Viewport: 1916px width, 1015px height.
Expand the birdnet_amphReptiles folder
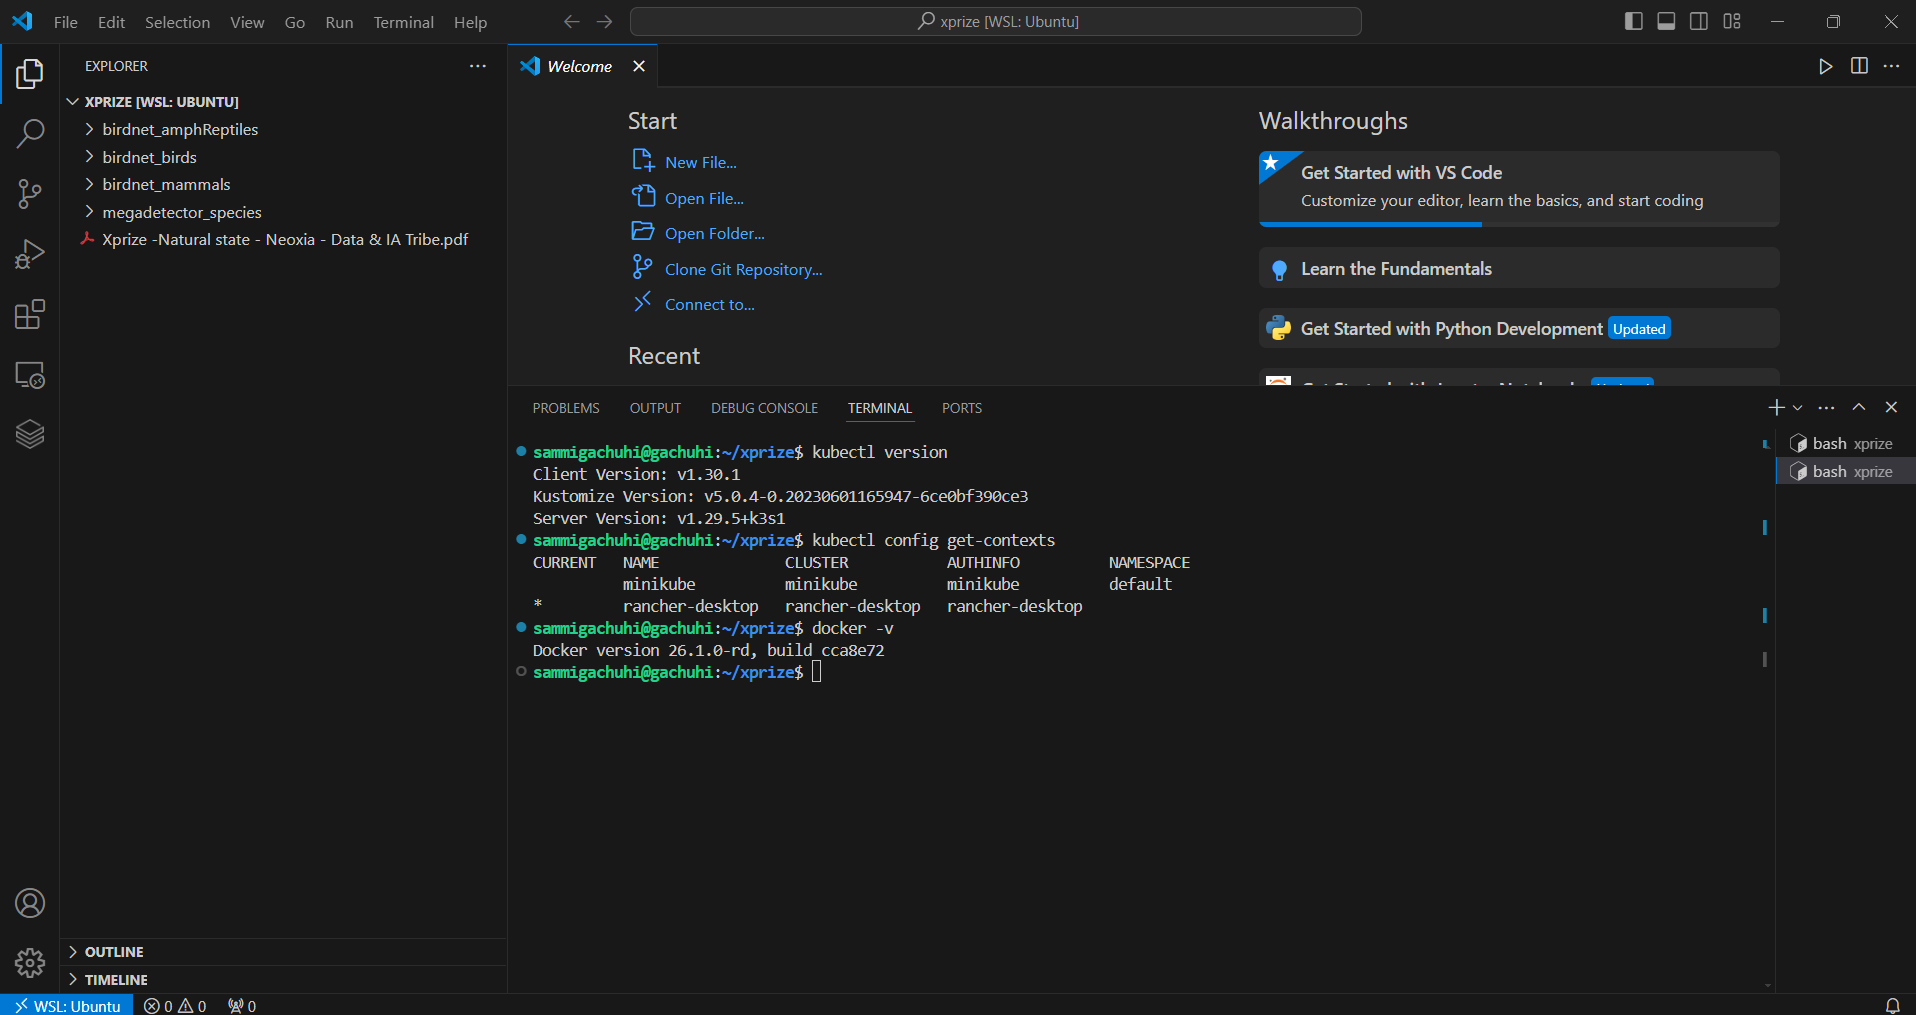pyautogui.click(x=180, y=129)
